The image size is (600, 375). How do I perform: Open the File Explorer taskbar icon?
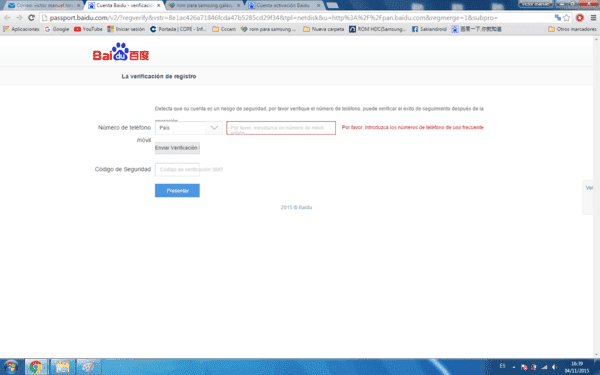click(62, 367)
